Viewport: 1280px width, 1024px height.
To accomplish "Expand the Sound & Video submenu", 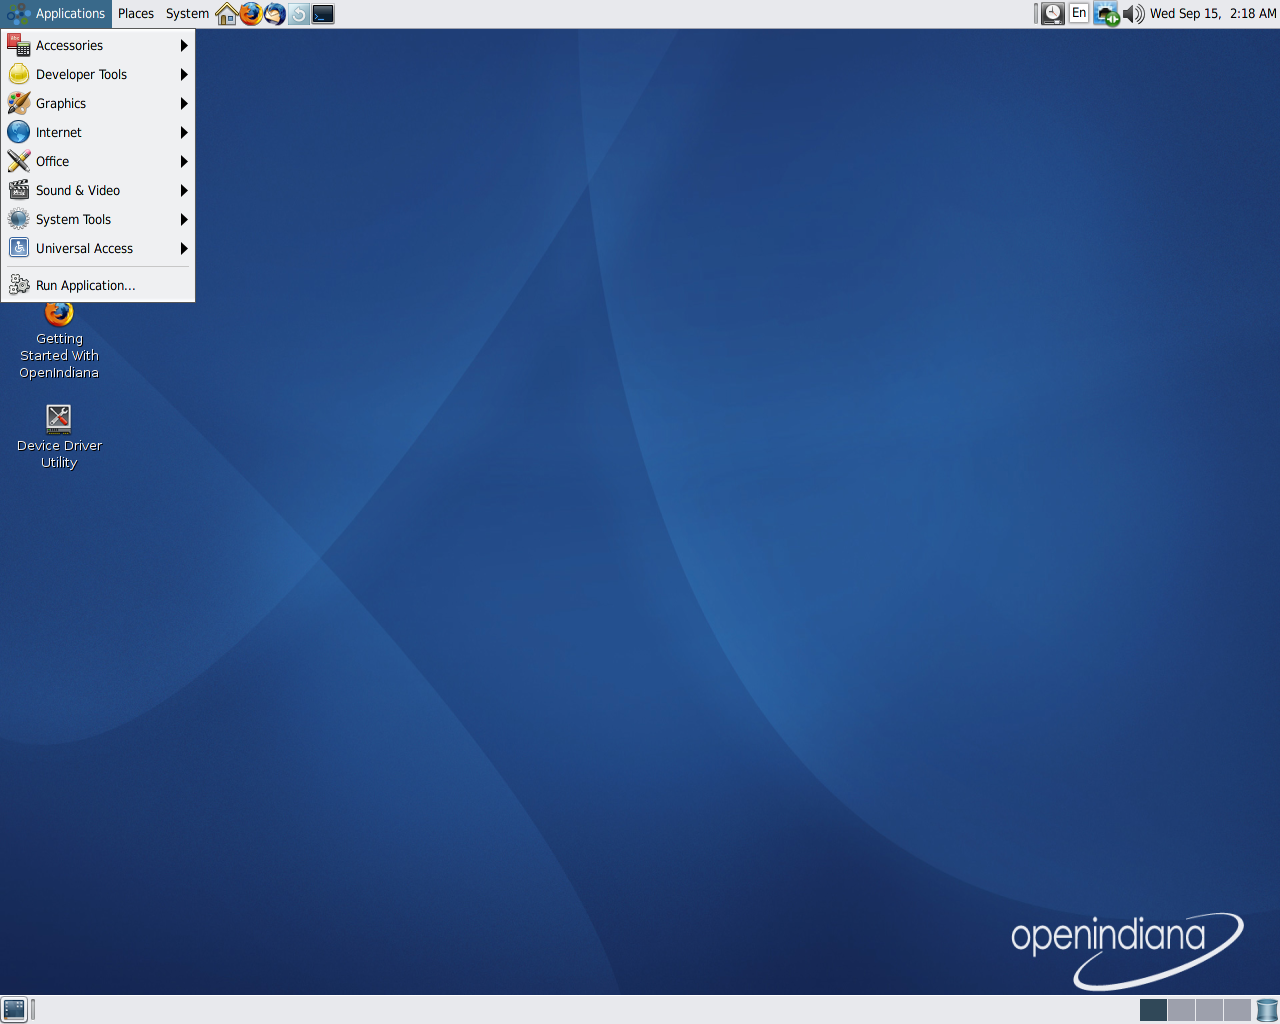I will [x=98, y=191].
